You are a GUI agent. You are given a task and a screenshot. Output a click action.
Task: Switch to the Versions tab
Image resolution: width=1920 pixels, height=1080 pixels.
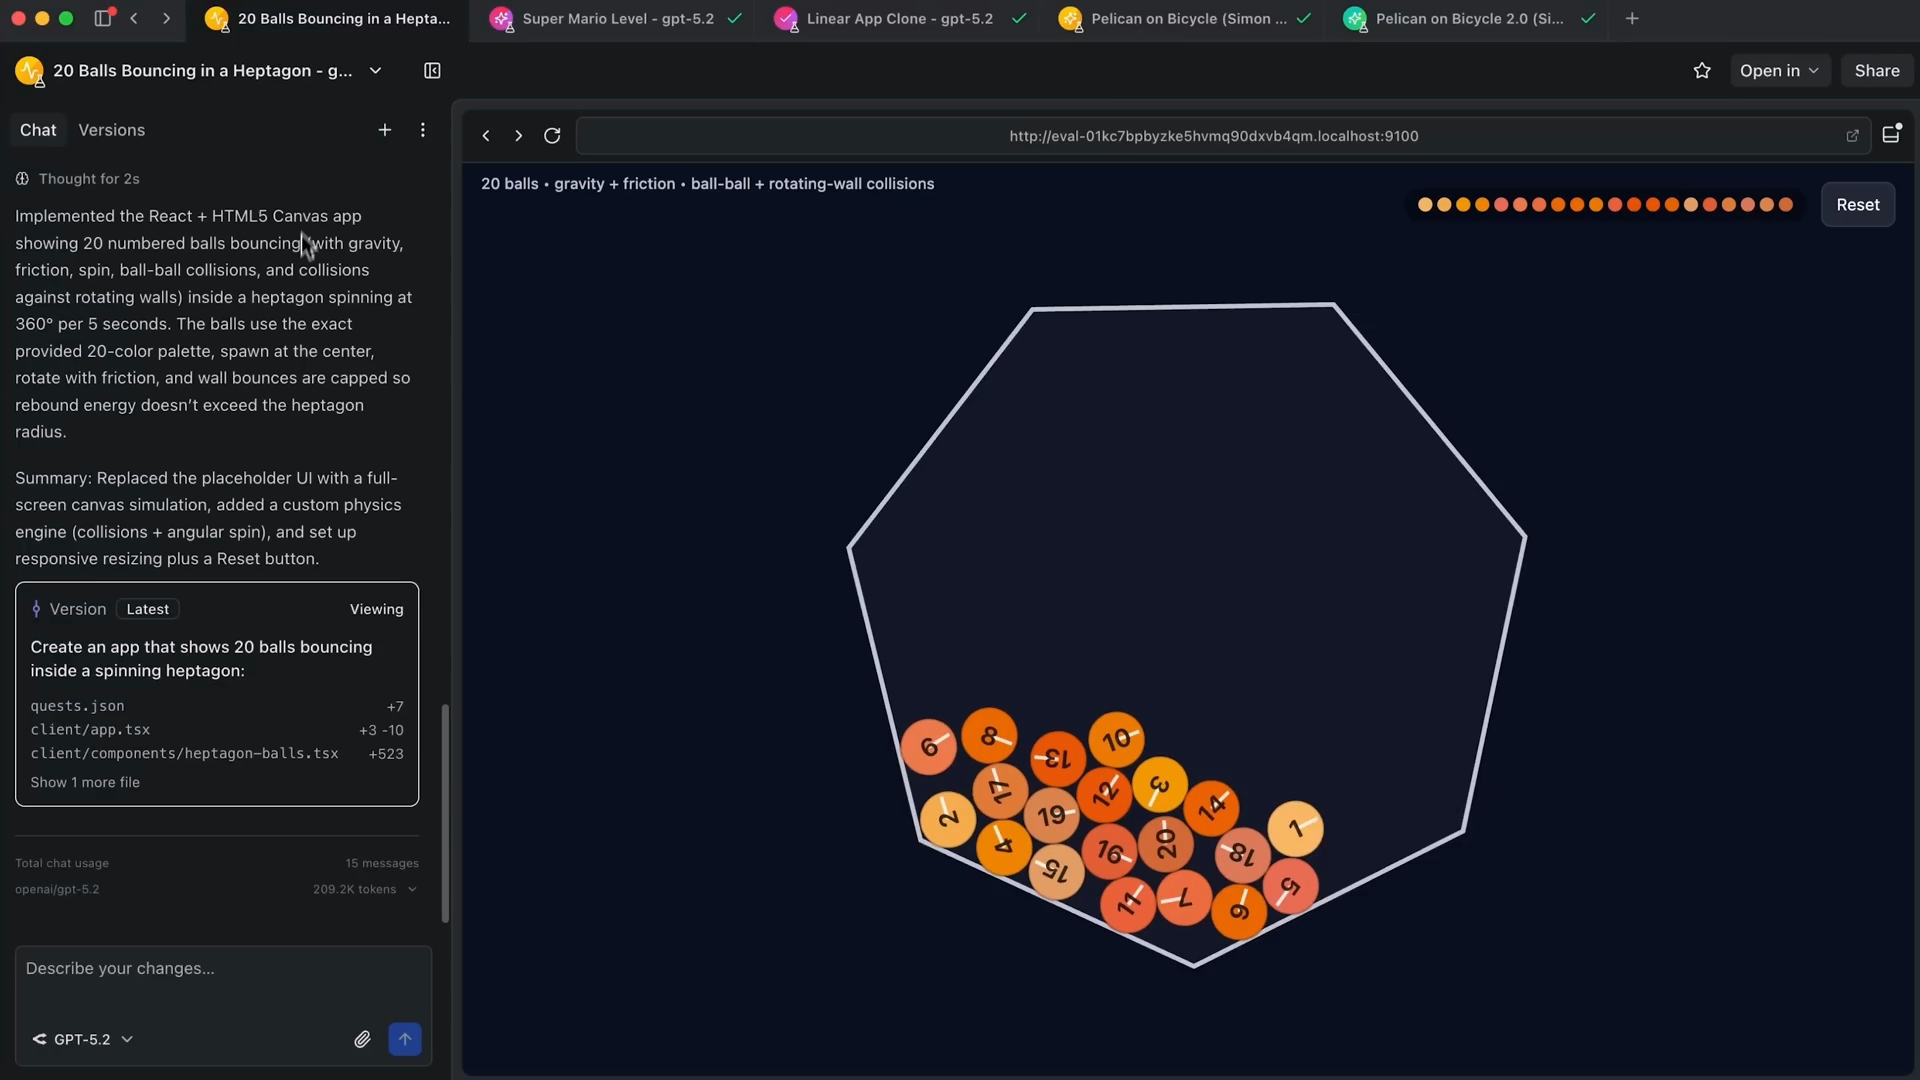point(111,130)
